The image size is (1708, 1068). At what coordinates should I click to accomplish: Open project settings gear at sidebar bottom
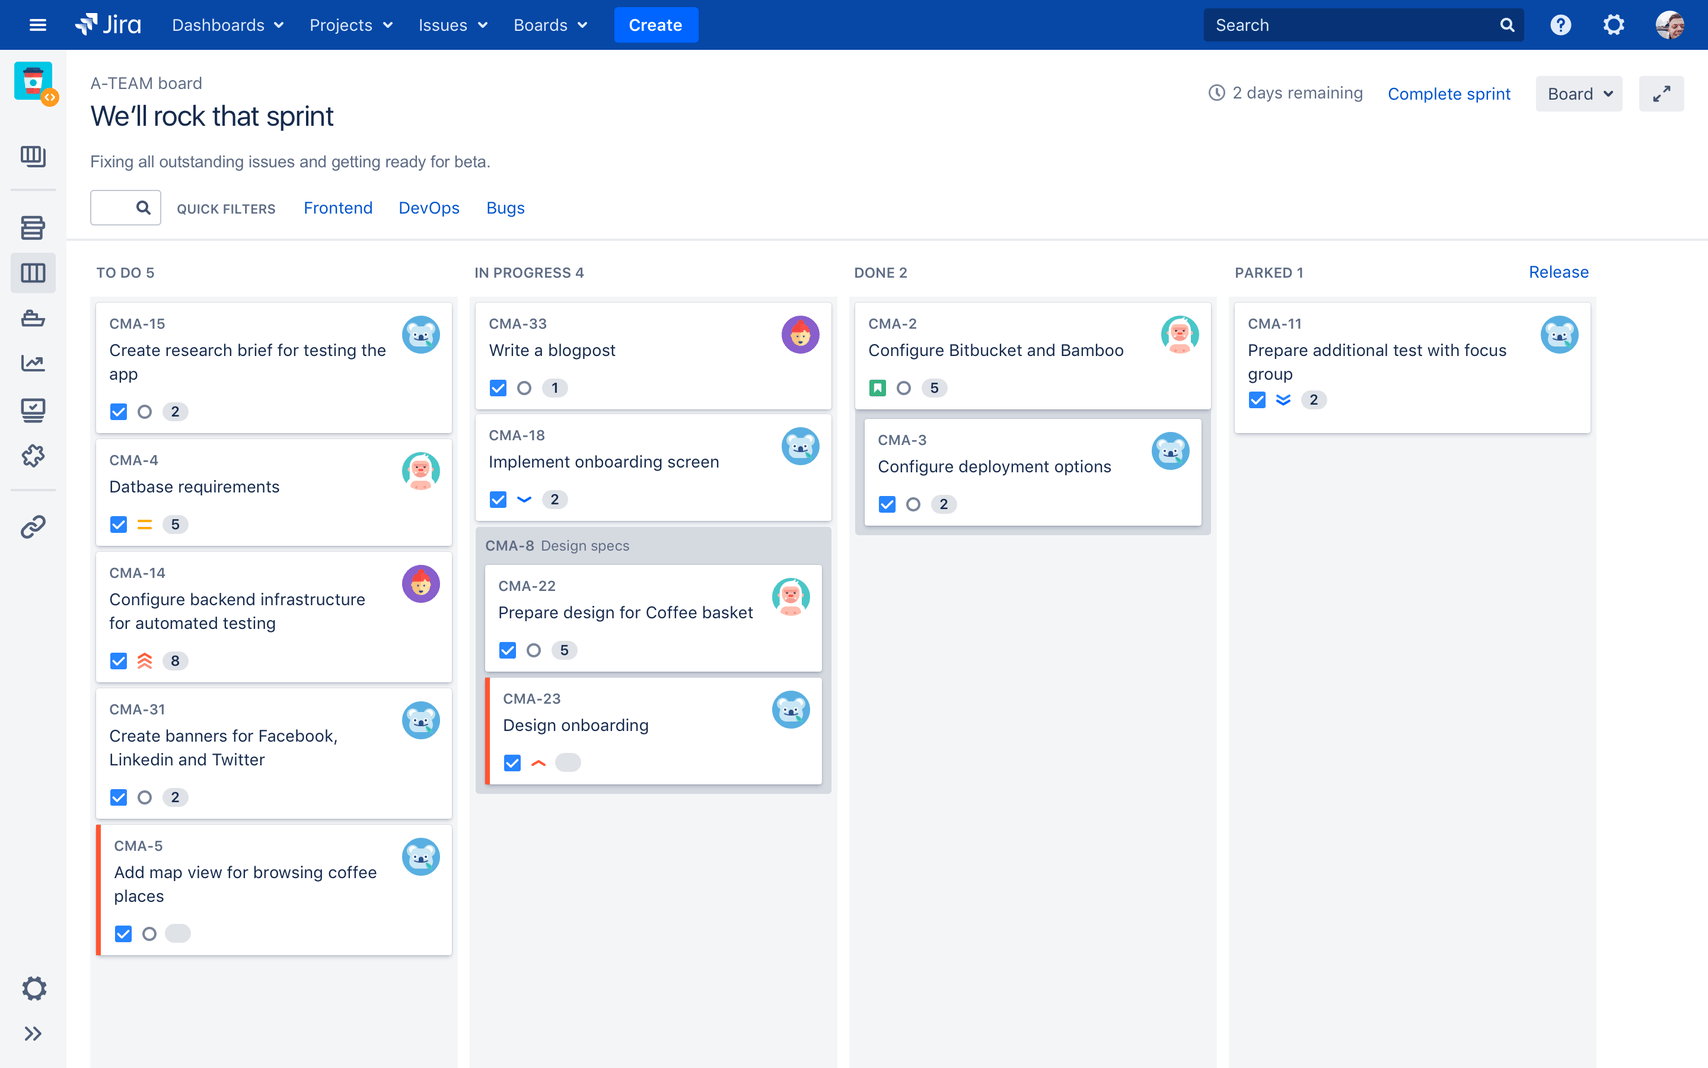33,988
